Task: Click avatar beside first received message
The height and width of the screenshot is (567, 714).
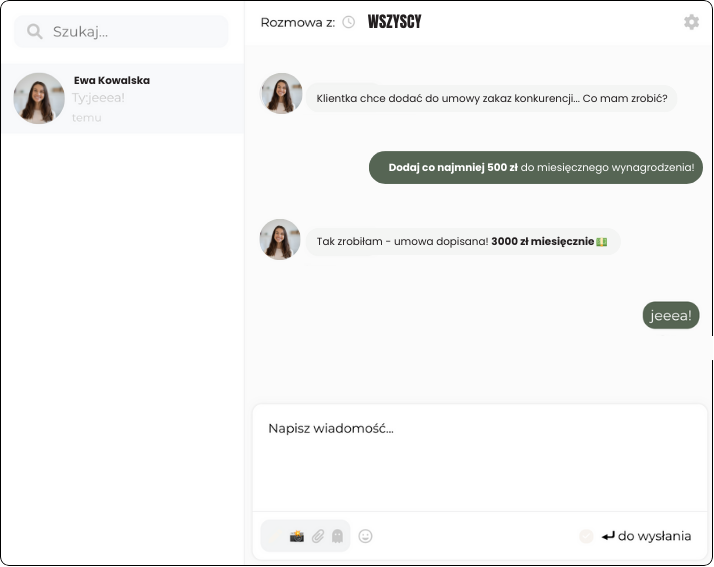Action: (x=281, y=93)
